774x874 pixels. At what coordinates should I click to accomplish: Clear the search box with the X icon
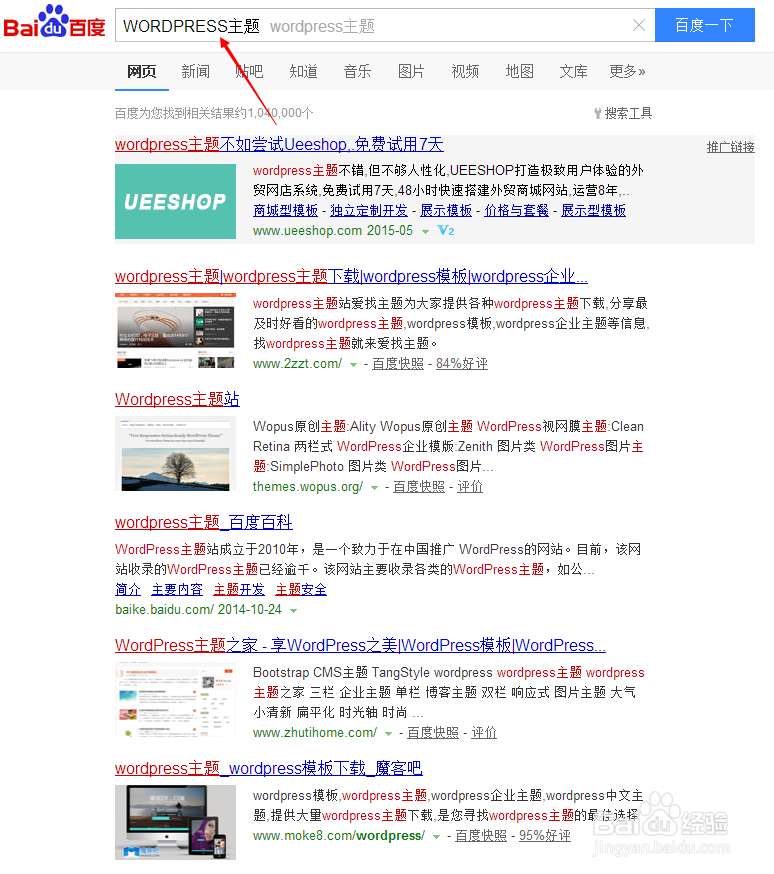click(x=639, y=25)
